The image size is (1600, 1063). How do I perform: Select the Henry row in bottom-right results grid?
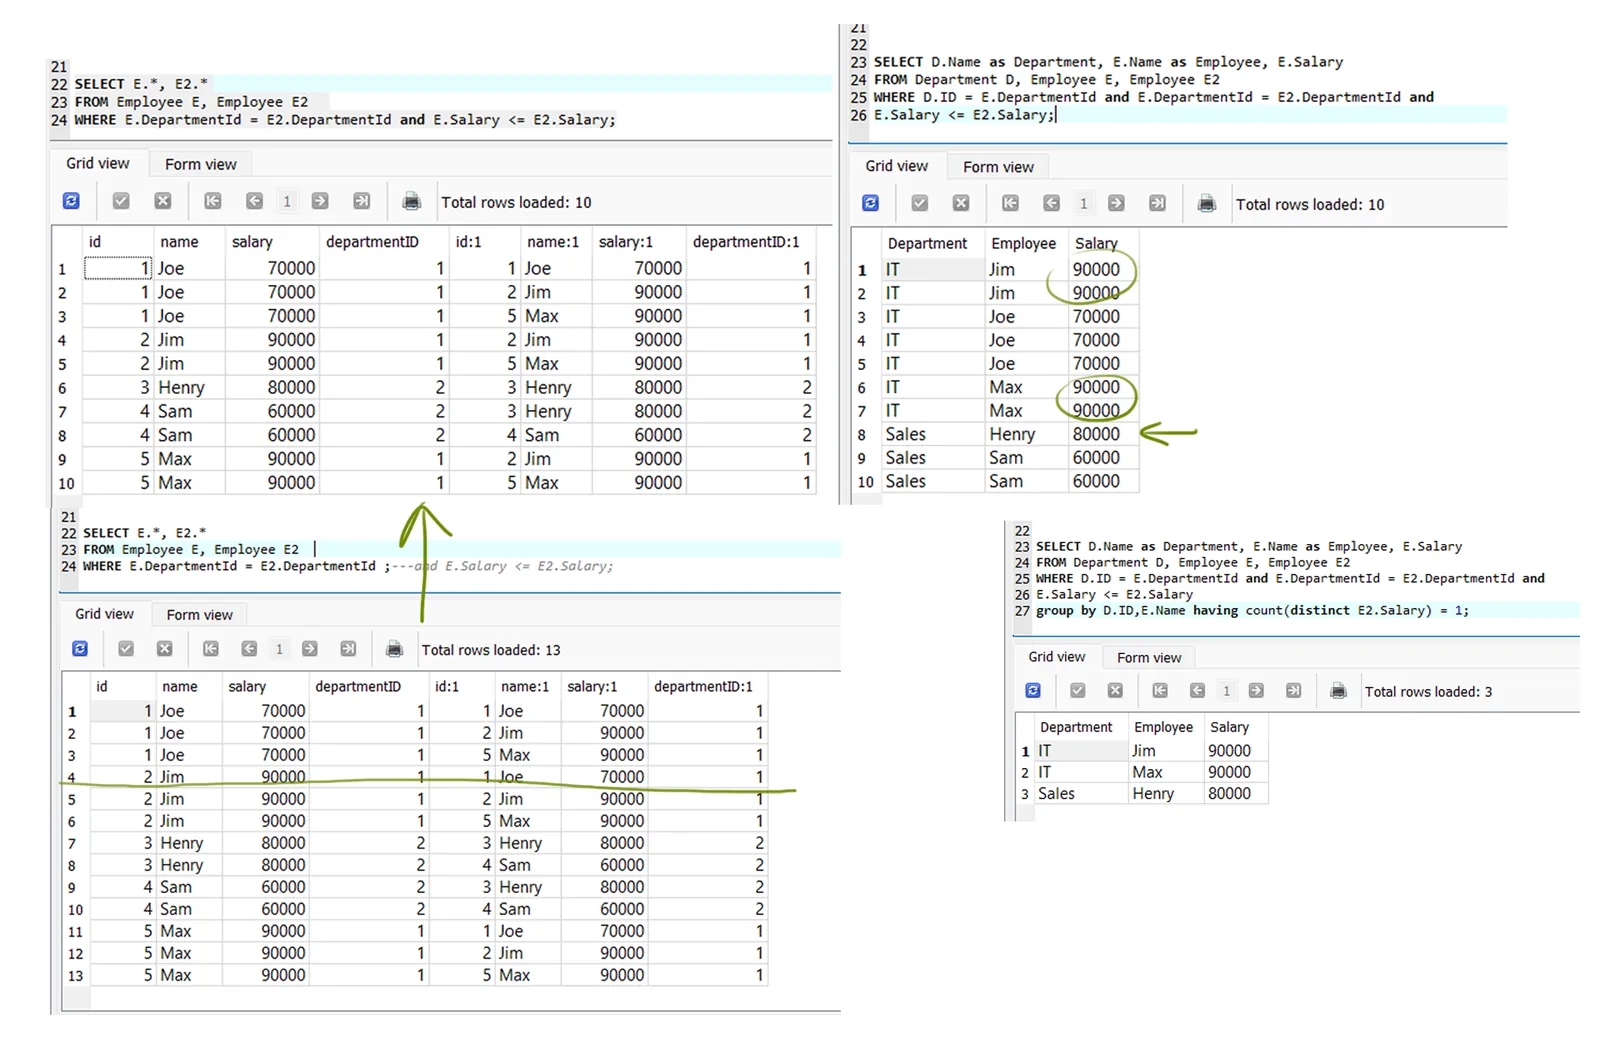pyautogui.click(x=1143, y=793)
